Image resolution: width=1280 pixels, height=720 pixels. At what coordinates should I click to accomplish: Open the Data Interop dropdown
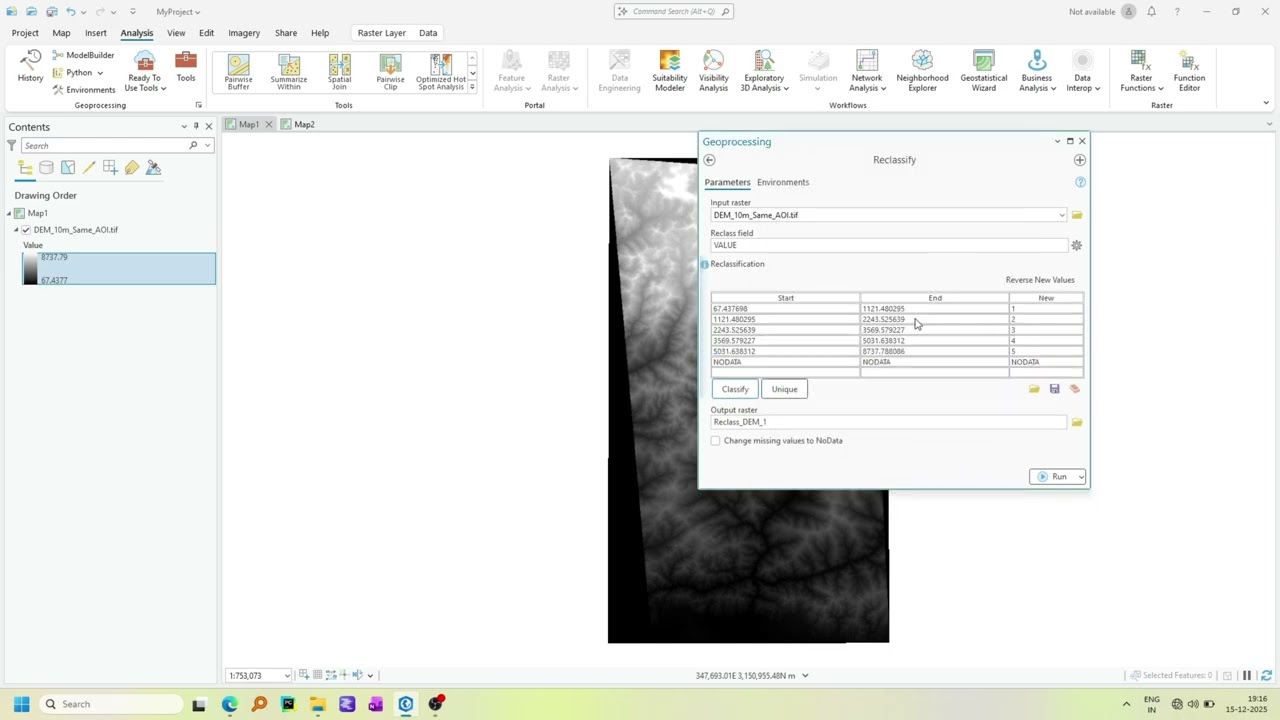tap(1082, 72)
